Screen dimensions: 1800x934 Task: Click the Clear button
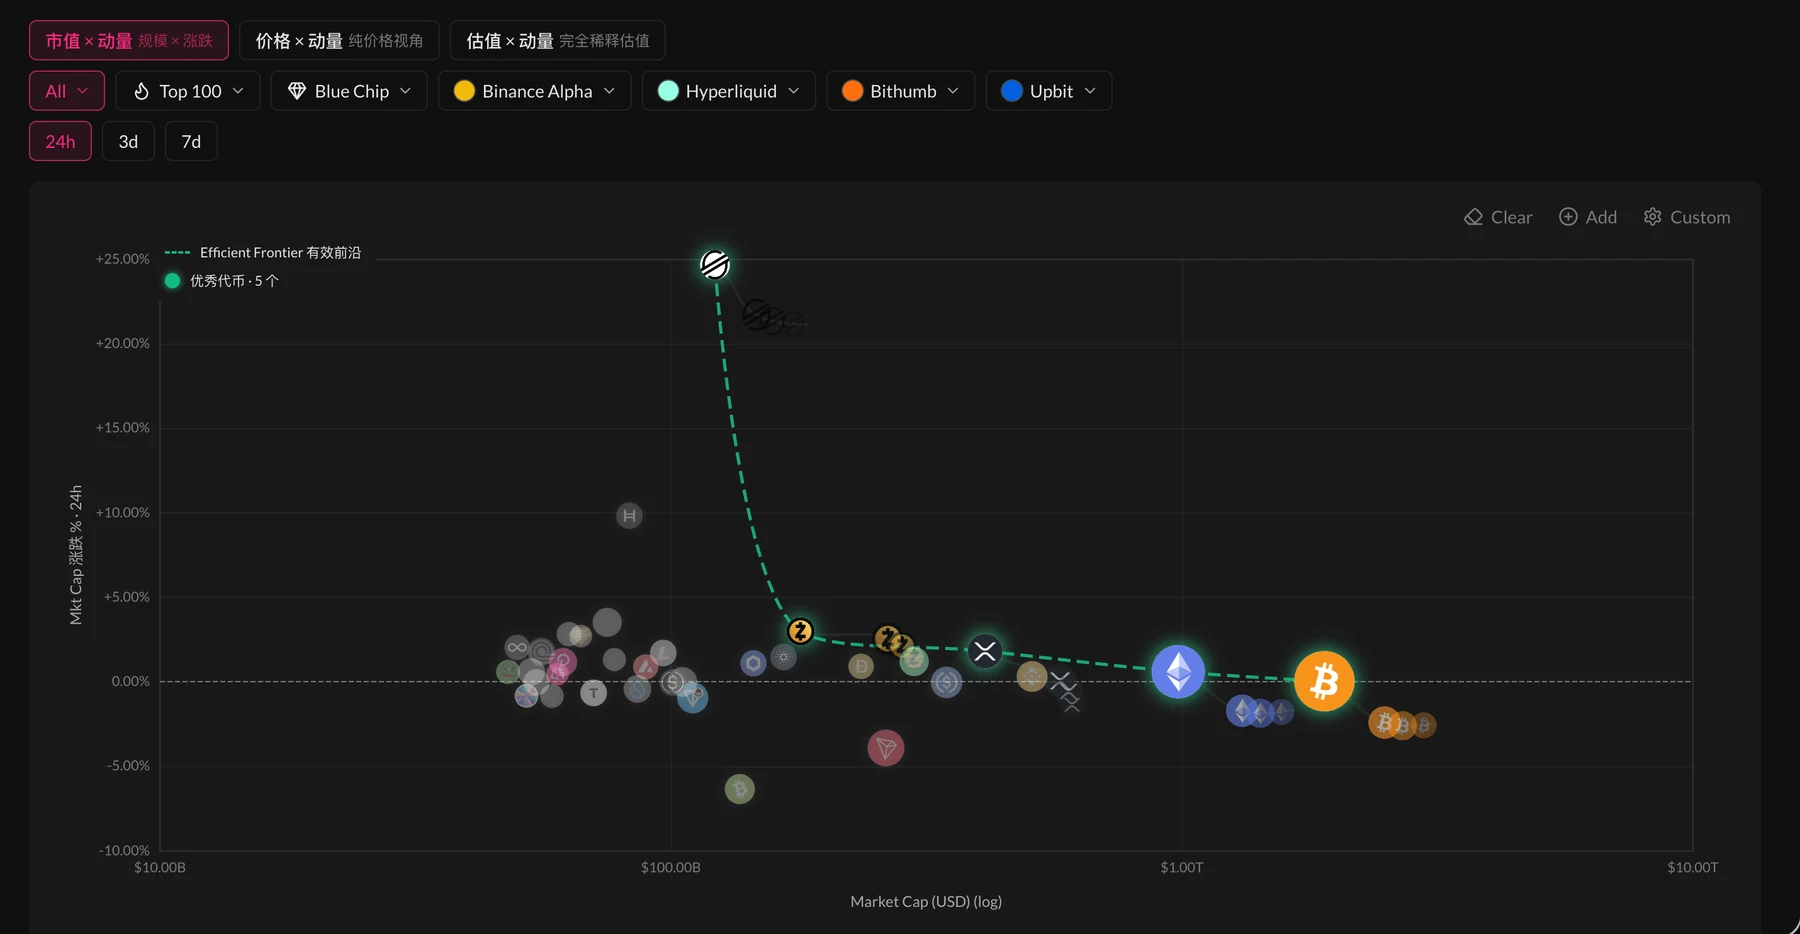coord(1498,217)
